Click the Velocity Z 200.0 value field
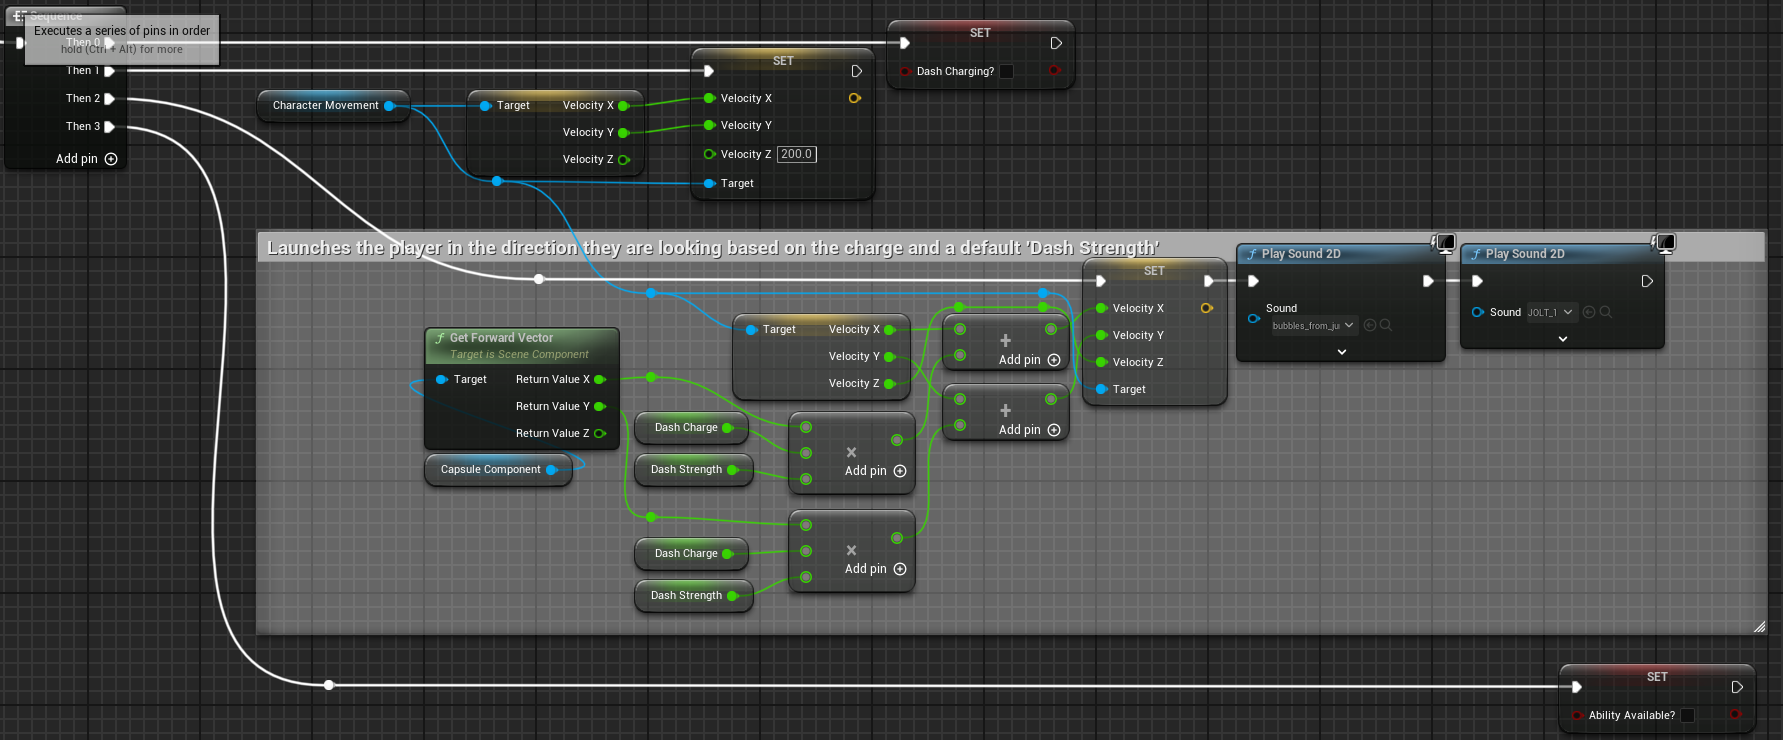Viewport: 1783px width, 740px height. coord(797,154)
